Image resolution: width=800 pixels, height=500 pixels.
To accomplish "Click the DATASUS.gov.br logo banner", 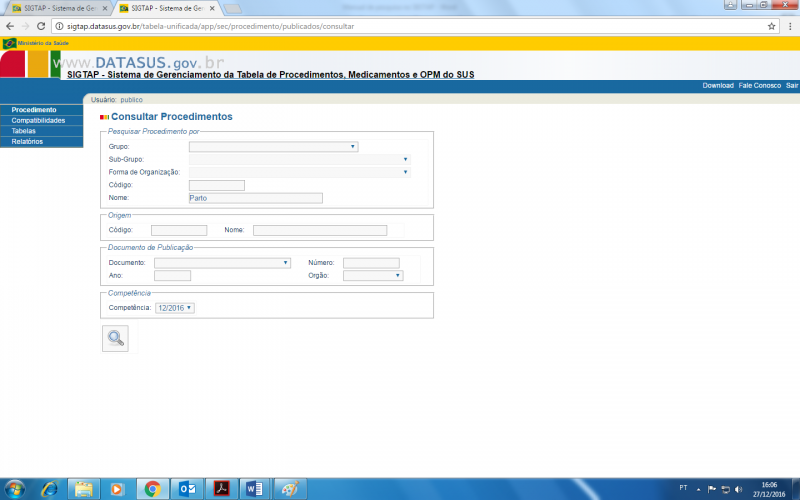I will click(138, 62).
